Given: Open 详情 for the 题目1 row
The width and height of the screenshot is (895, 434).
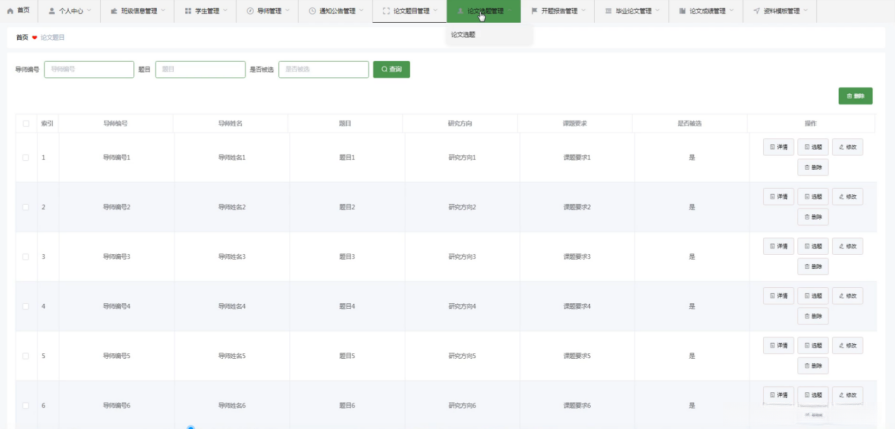Looking at the screenshot, I should (779, 147).
